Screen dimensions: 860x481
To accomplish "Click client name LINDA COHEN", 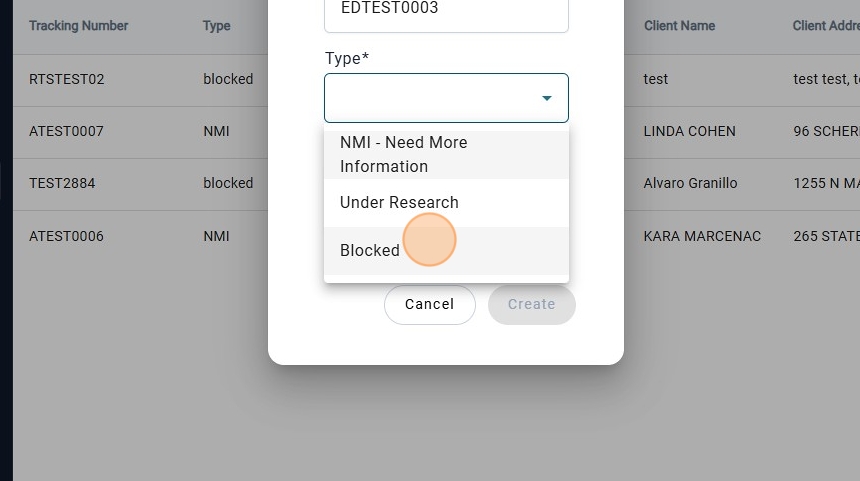I will (x=690, y=131).
